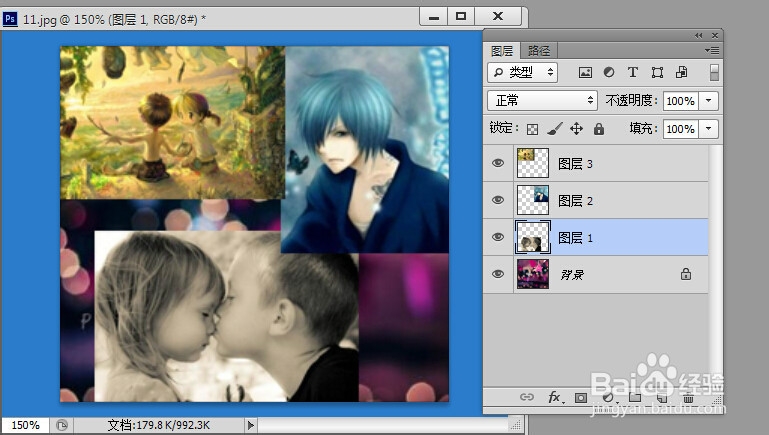
Task: Lock image pixels brush icon
Action: point(555,129)
